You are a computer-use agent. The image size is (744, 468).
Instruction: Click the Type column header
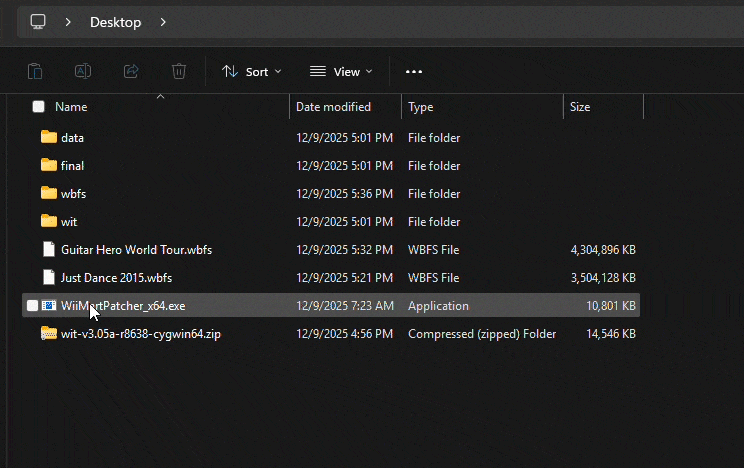421,107
